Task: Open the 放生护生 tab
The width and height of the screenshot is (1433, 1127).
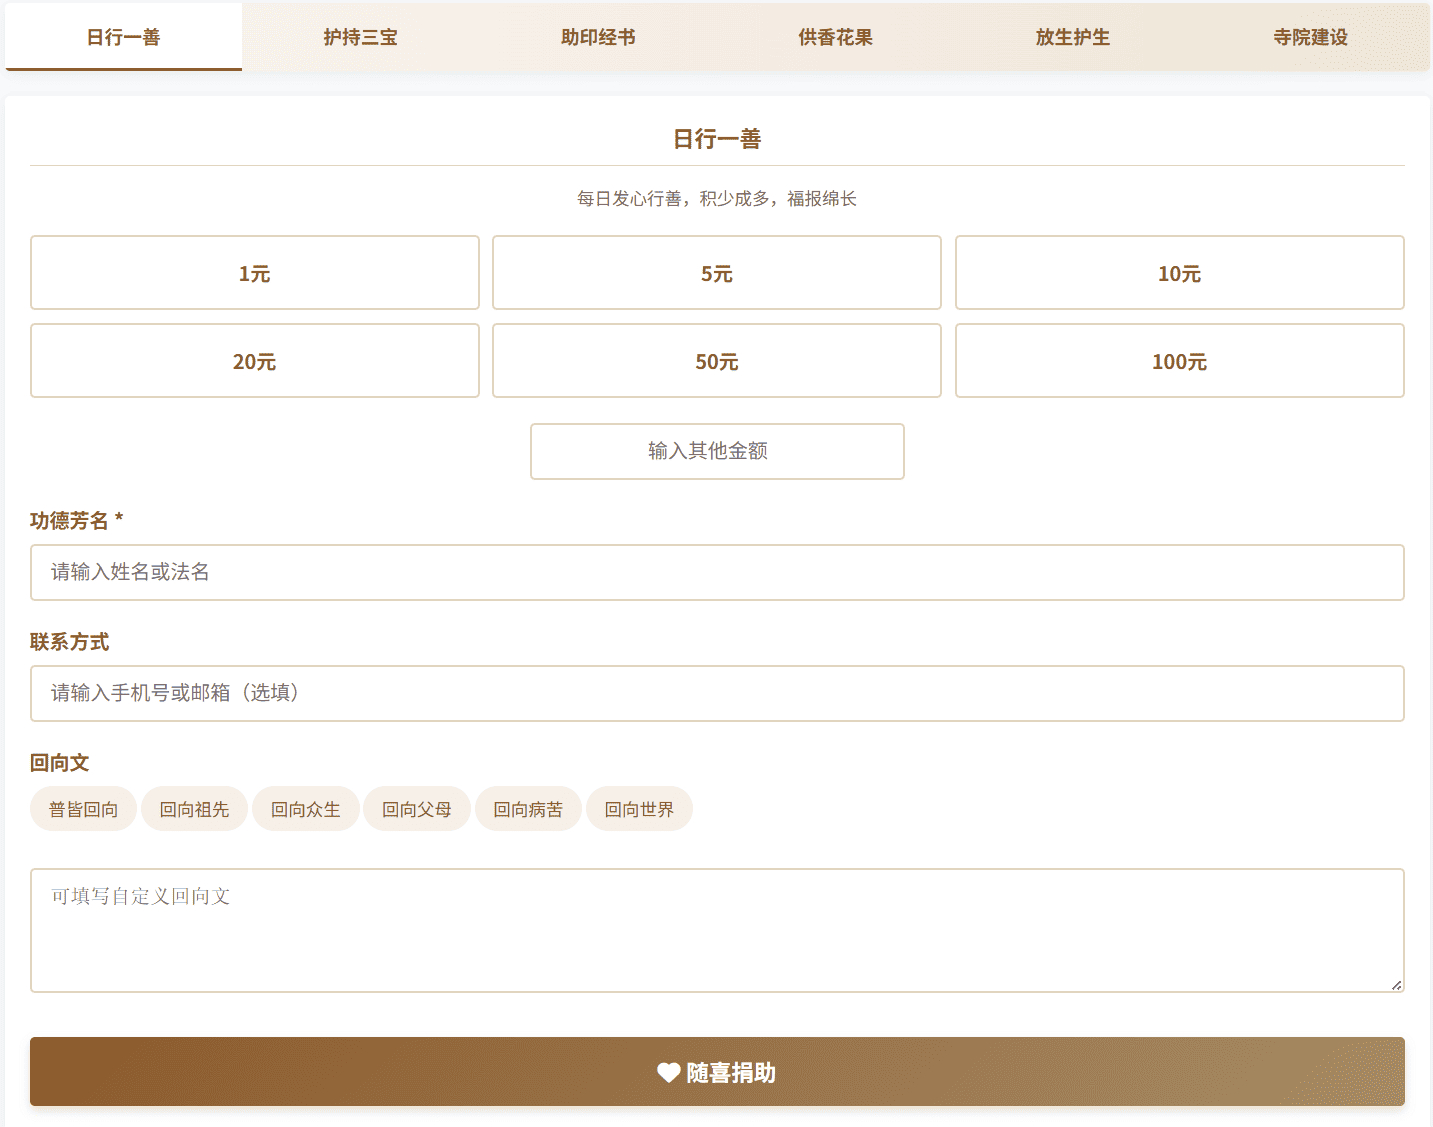Action: (x=1073, y=37)
